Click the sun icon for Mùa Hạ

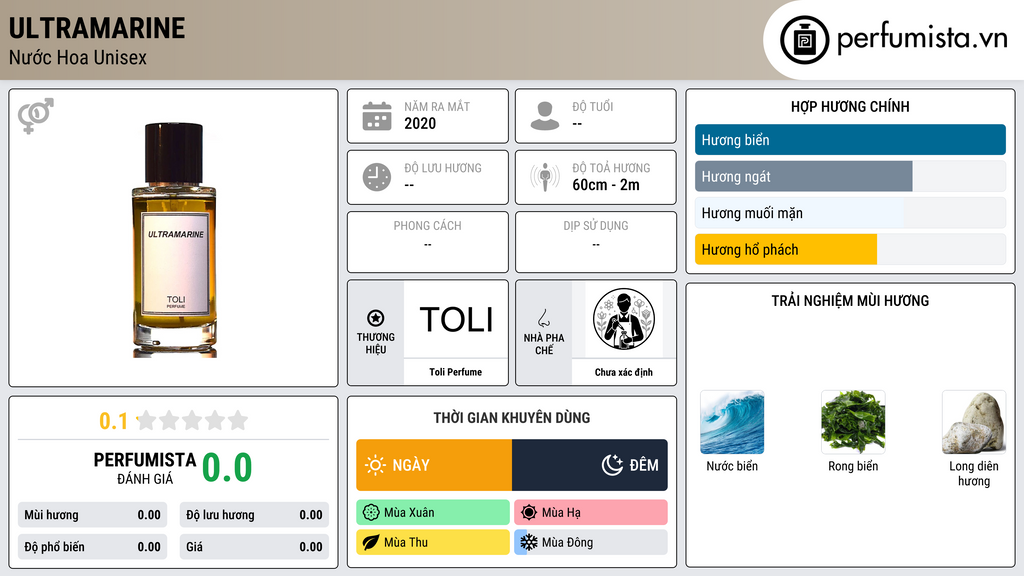point(529,513)
